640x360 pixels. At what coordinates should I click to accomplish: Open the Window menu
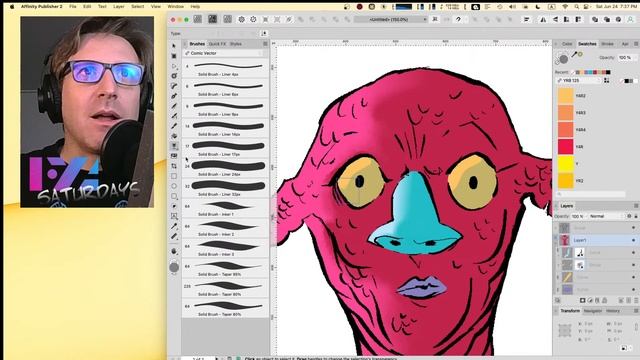click(176, 7)
